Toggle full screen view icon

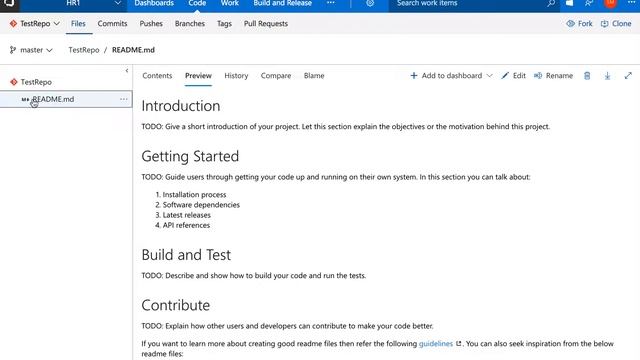[x=628, y=76]
